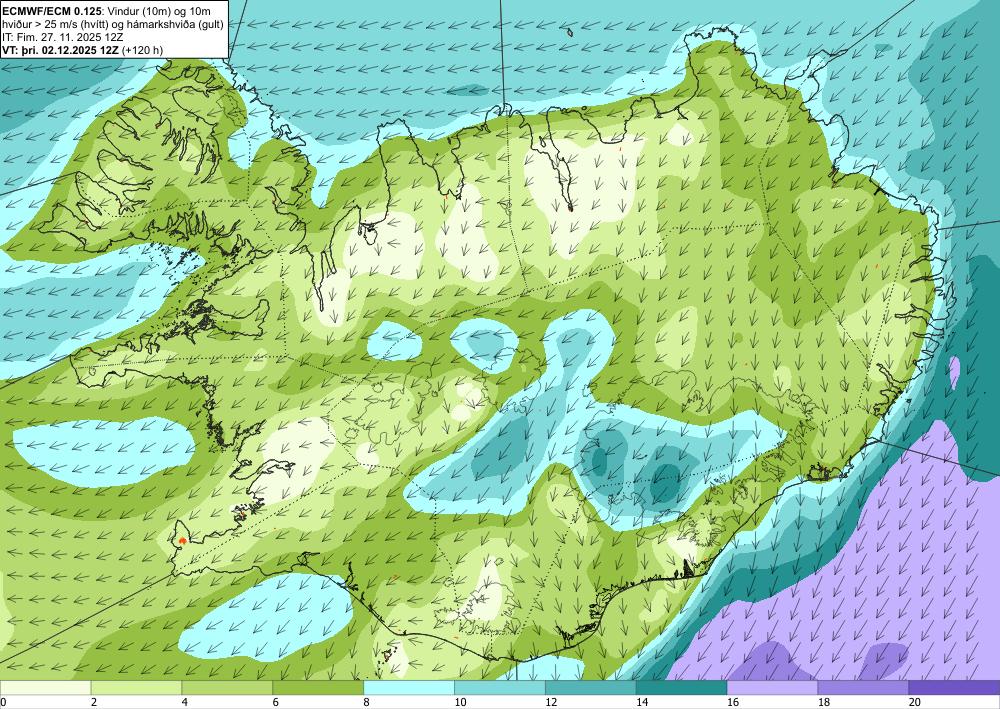This screenshot has width=1000, height=709.
Task: Click the "VT: þri. 02.12.2025 12Z" valid time
Action: [x=60, y=50]
